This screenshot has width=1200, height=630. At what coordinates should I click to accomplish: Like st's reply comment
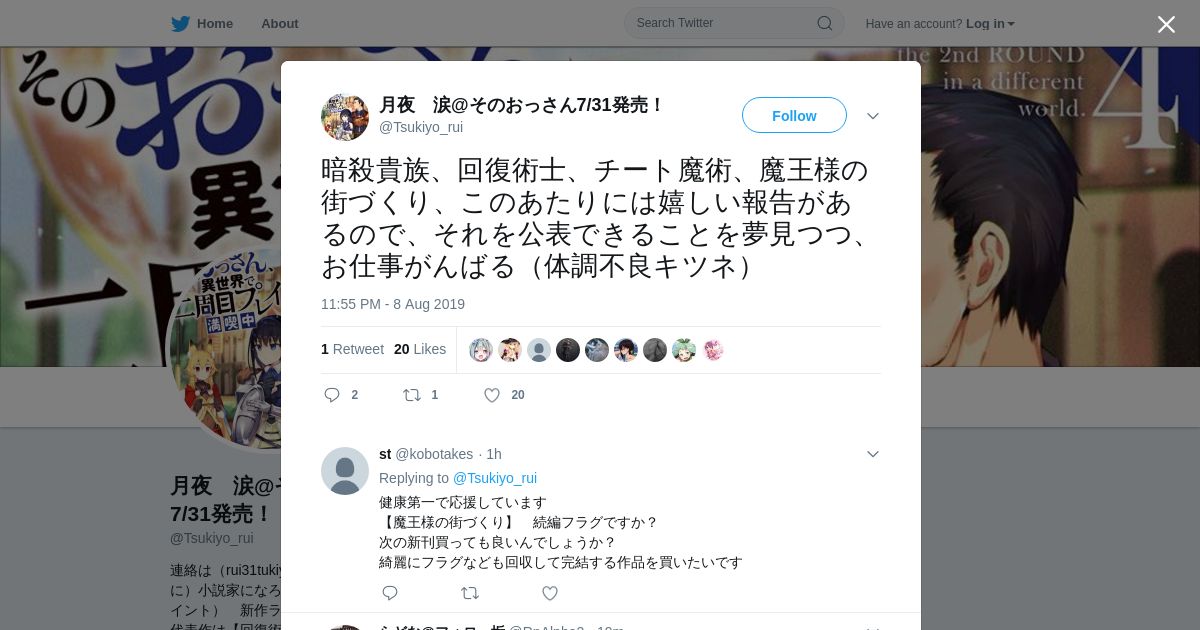click(550, 593)
